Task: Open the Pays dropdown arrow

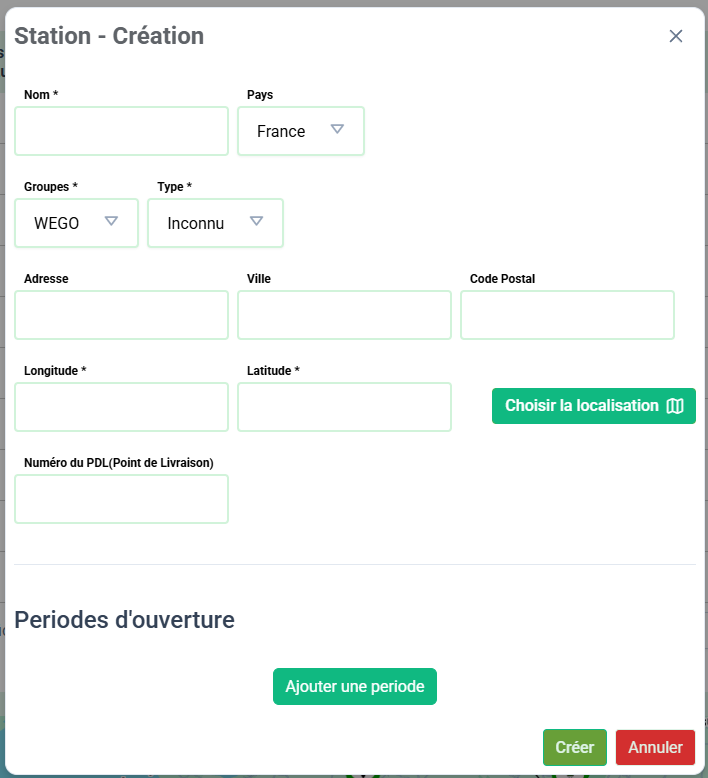Action: point(337,130)
